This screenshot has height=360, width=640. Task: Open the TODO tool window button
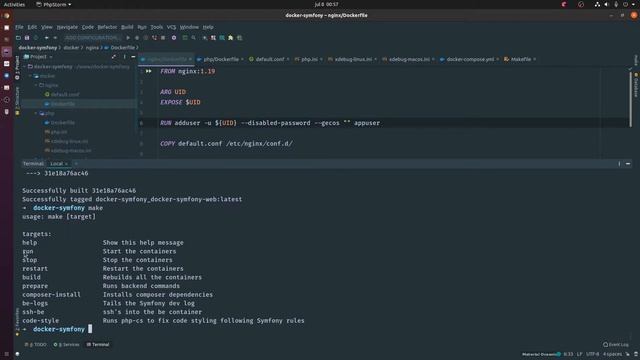36,344
